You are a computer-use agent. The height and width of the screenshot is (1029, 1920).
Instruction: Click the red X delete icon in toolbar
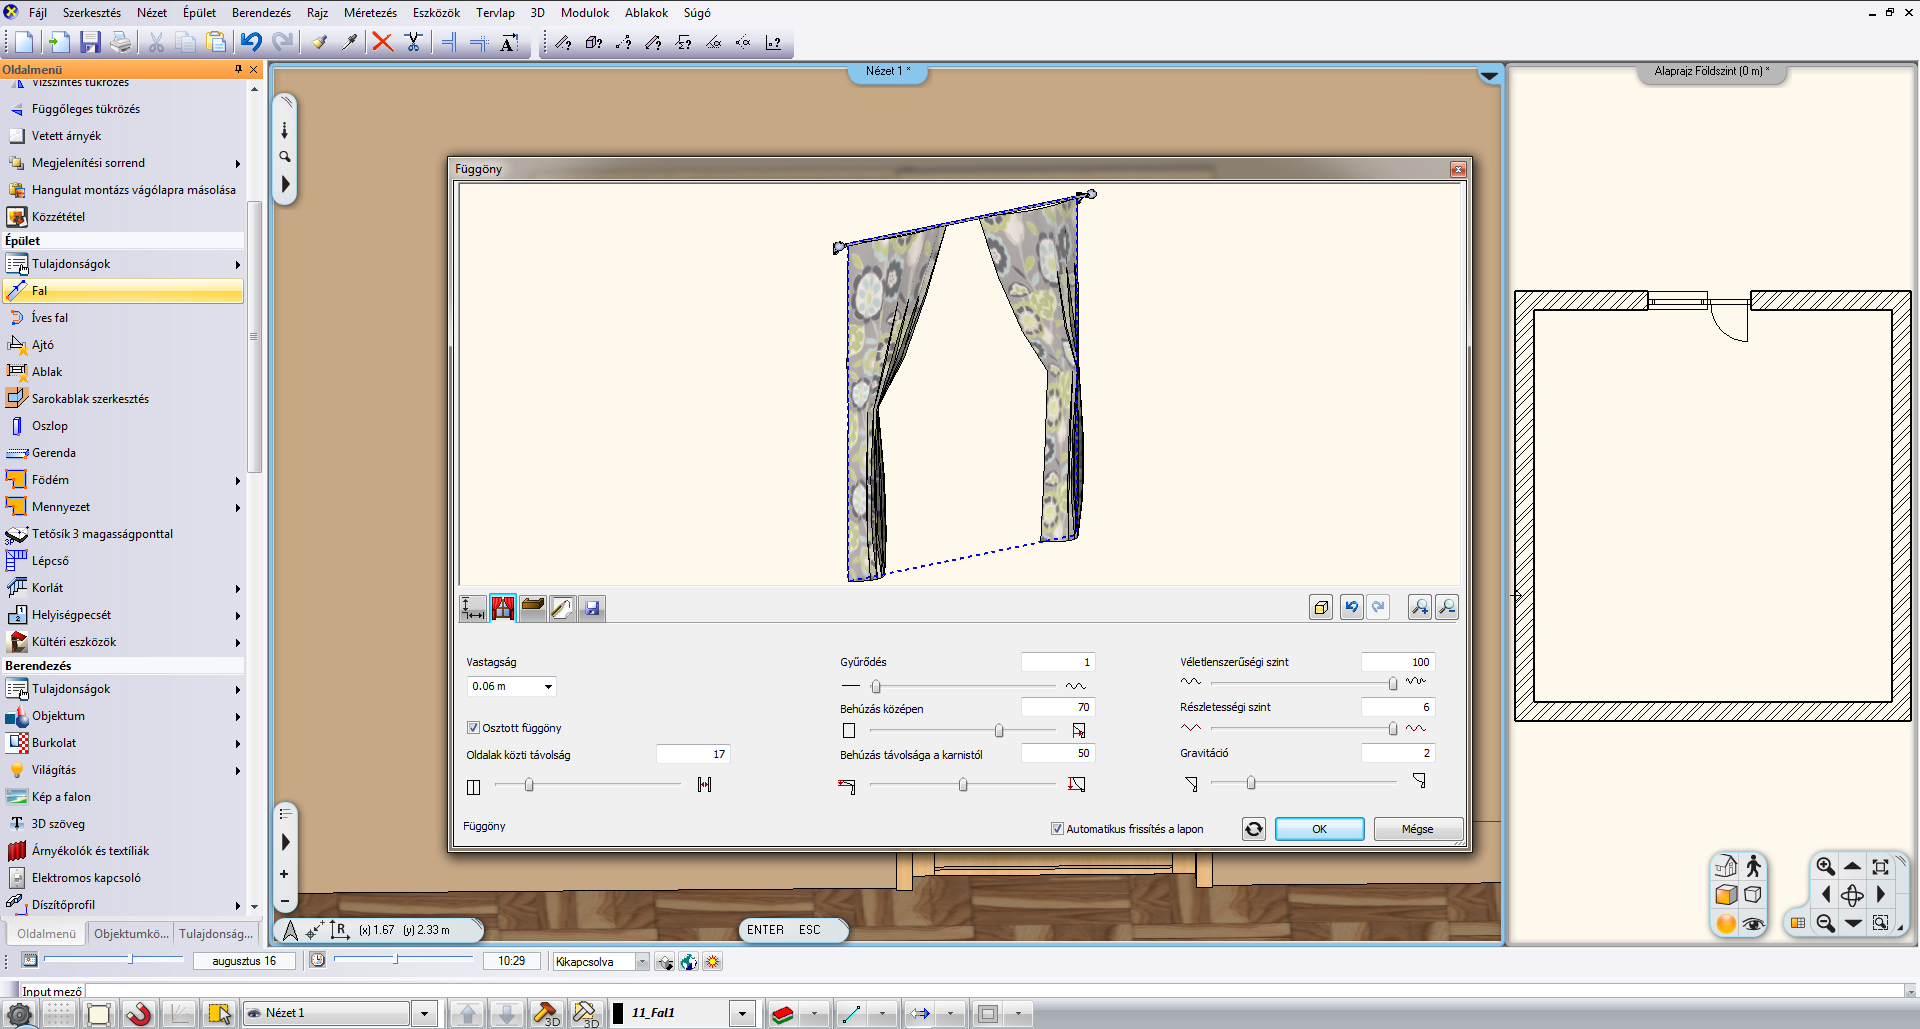pyautogui.click(x=382, y=42)
